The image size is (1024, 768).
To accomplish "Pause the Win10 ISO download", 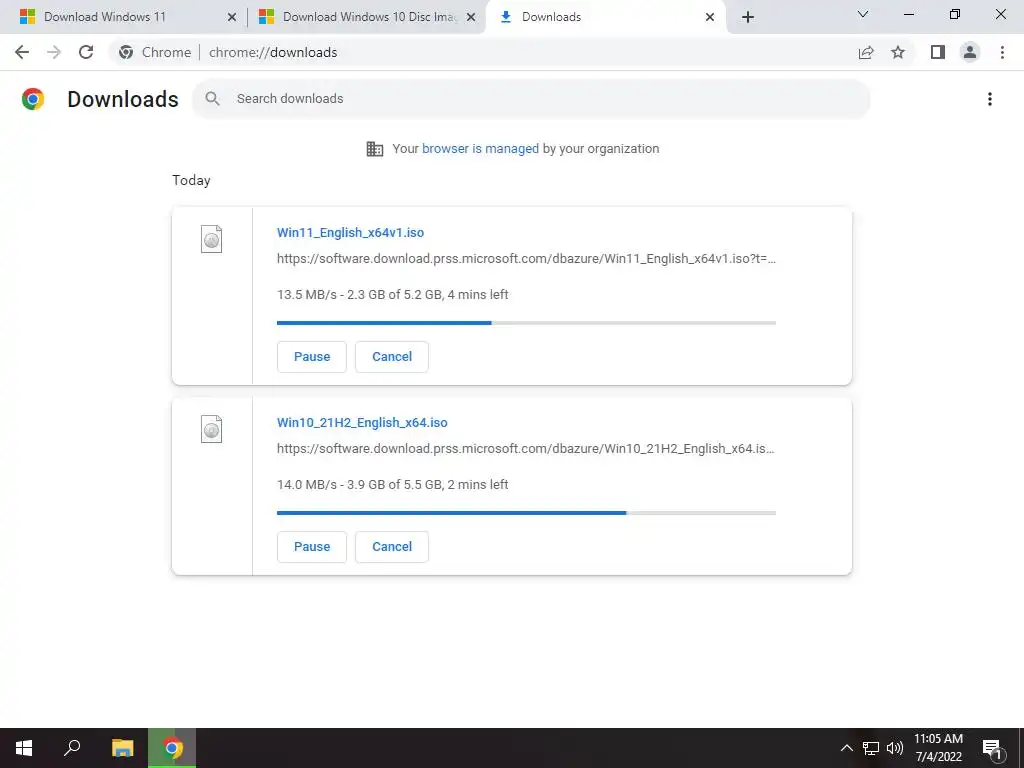I will [312, 547].
